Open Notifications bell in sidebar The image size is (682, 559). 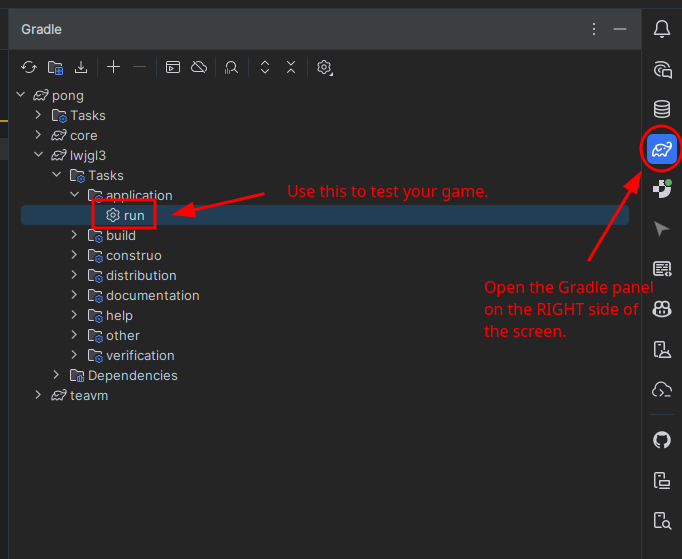[x=662, y=29]
